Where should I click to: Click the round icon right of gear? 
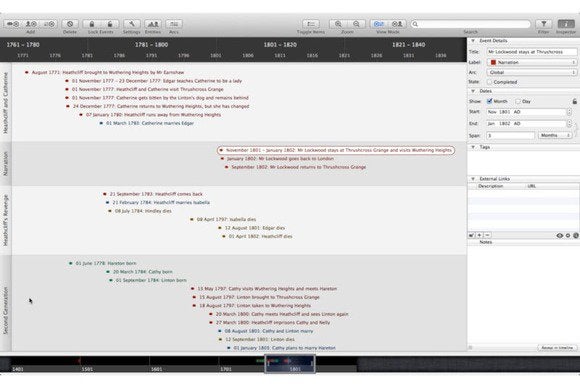click(576, 235)
